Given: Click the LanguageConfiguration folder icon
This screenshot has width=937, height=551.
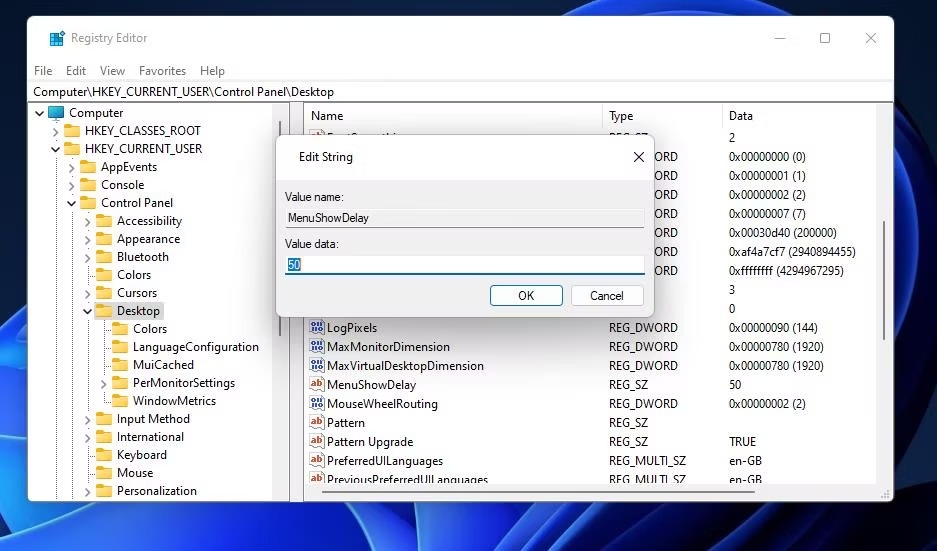Looking at the screenshot, I should [x=120, y=347].
